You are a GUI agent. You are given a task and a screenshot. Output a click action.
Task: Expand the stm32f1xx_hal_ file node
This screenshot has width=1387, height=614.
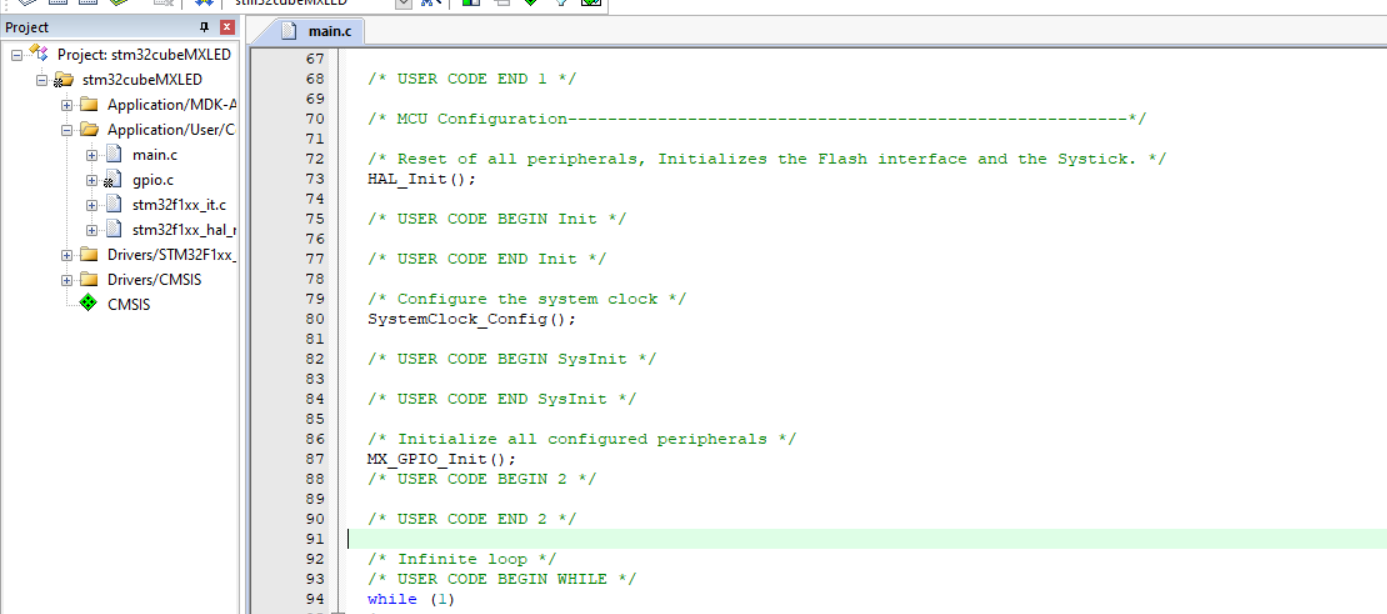[92, 229]
